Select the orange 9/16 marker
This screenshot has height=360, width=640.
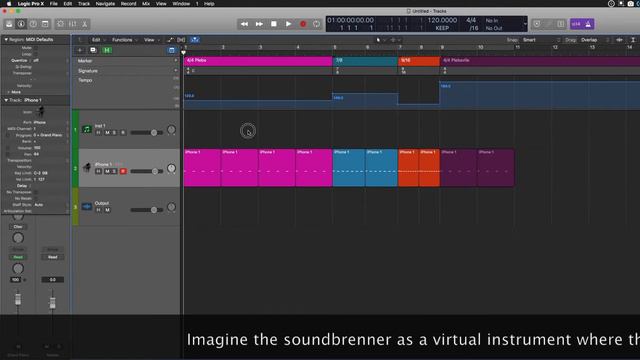pyautogui.click(x=419, y=60)
